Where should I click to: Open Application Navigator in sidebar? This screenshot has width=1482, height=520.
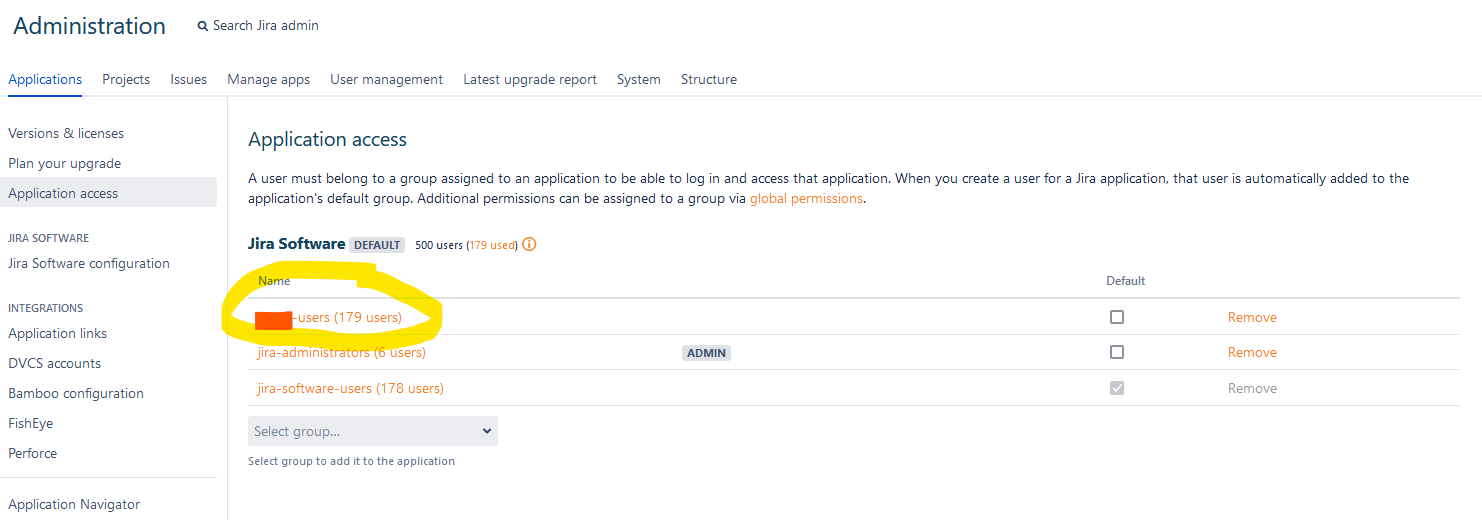(74, 504)
